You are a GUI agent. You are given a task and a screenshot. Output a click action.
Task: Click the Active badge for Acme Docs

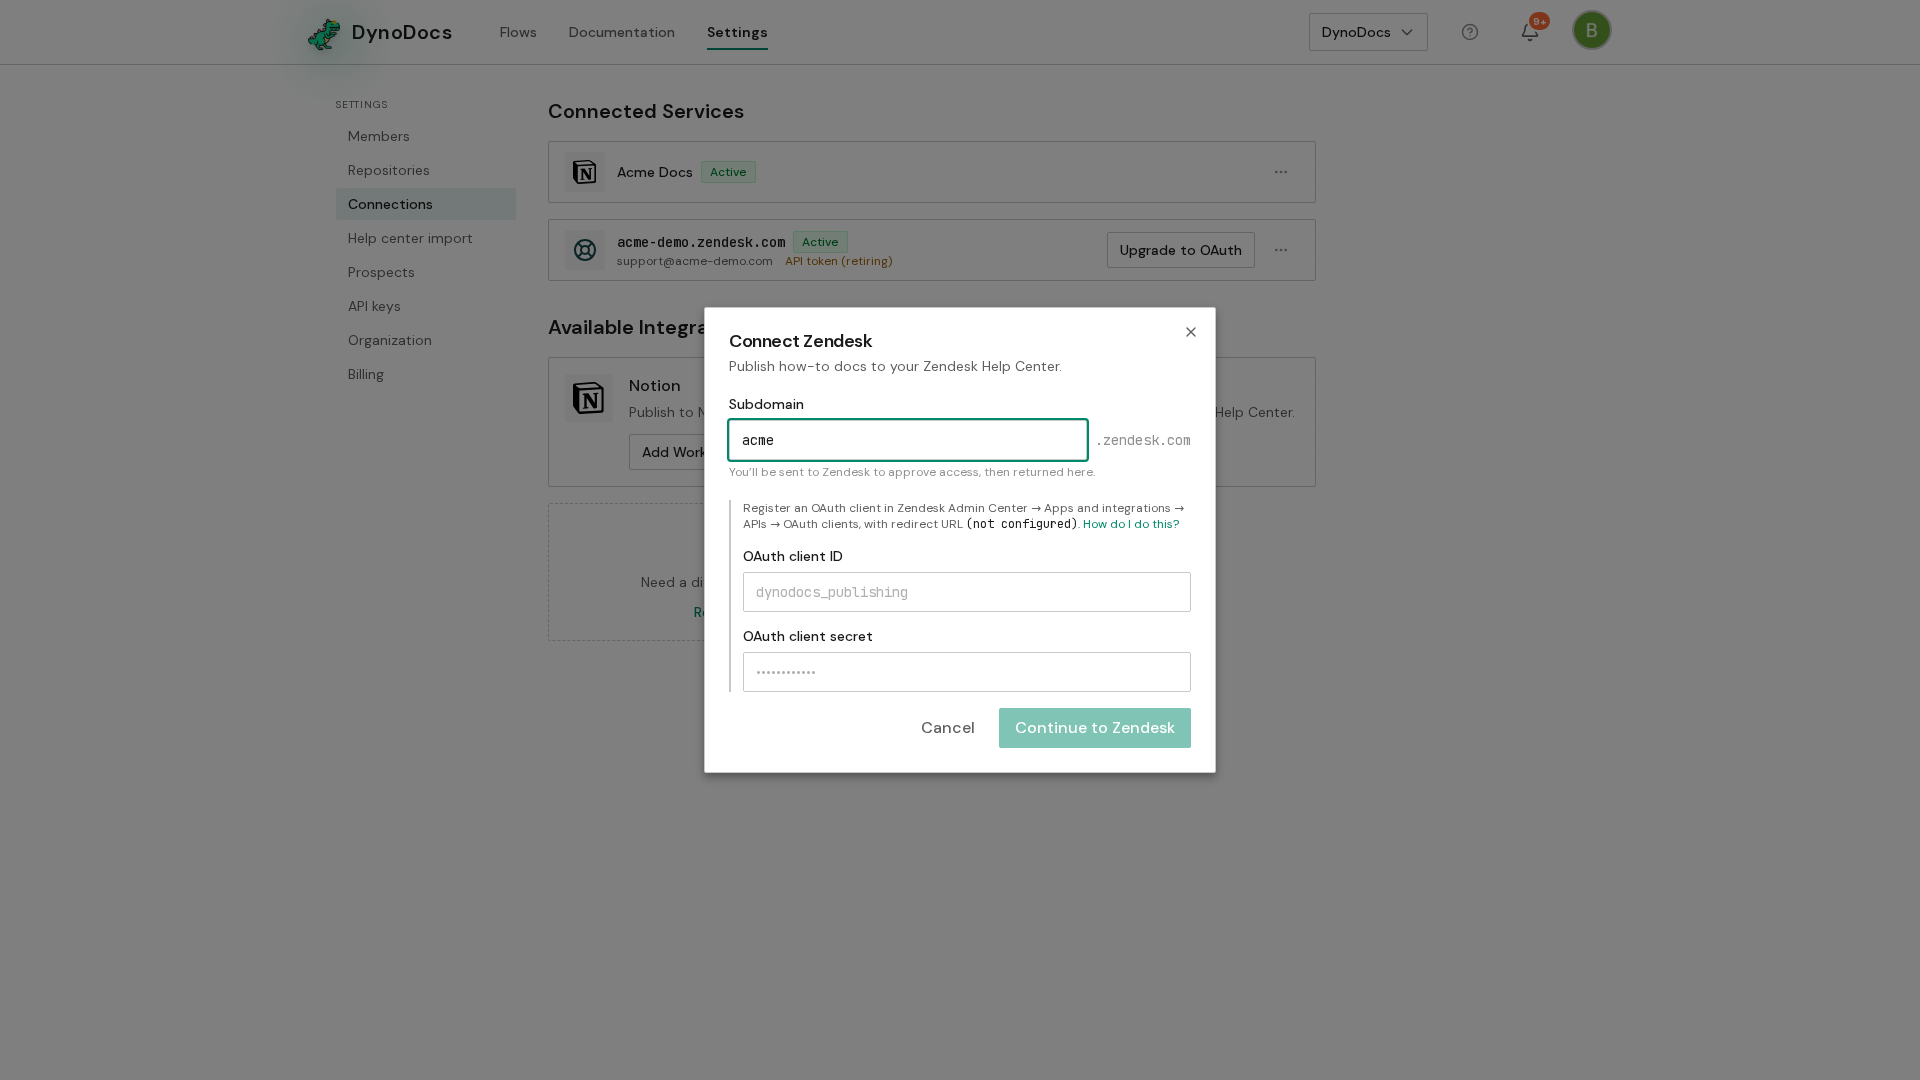(x=728, y=172)
